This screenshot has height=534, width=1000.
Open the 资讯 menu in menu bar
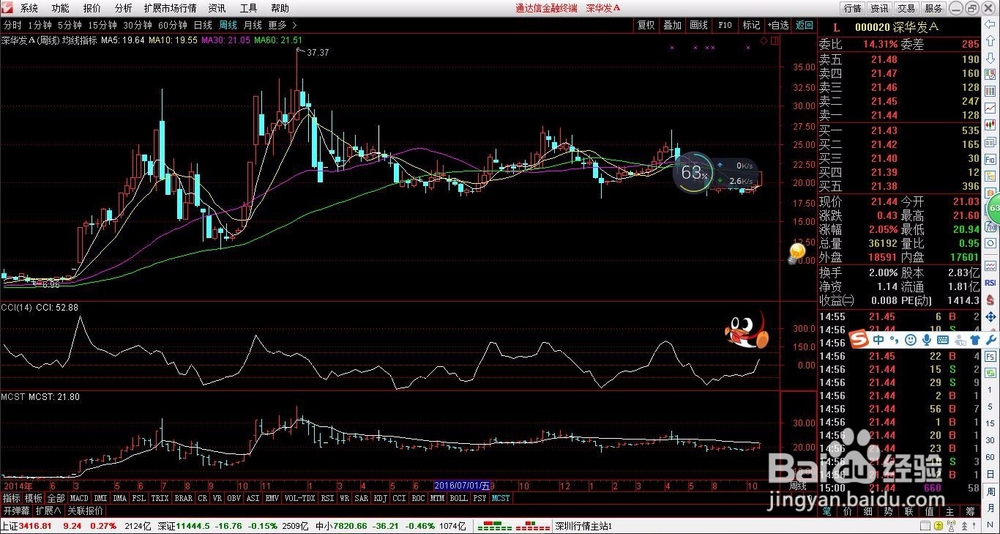(217, 8)
